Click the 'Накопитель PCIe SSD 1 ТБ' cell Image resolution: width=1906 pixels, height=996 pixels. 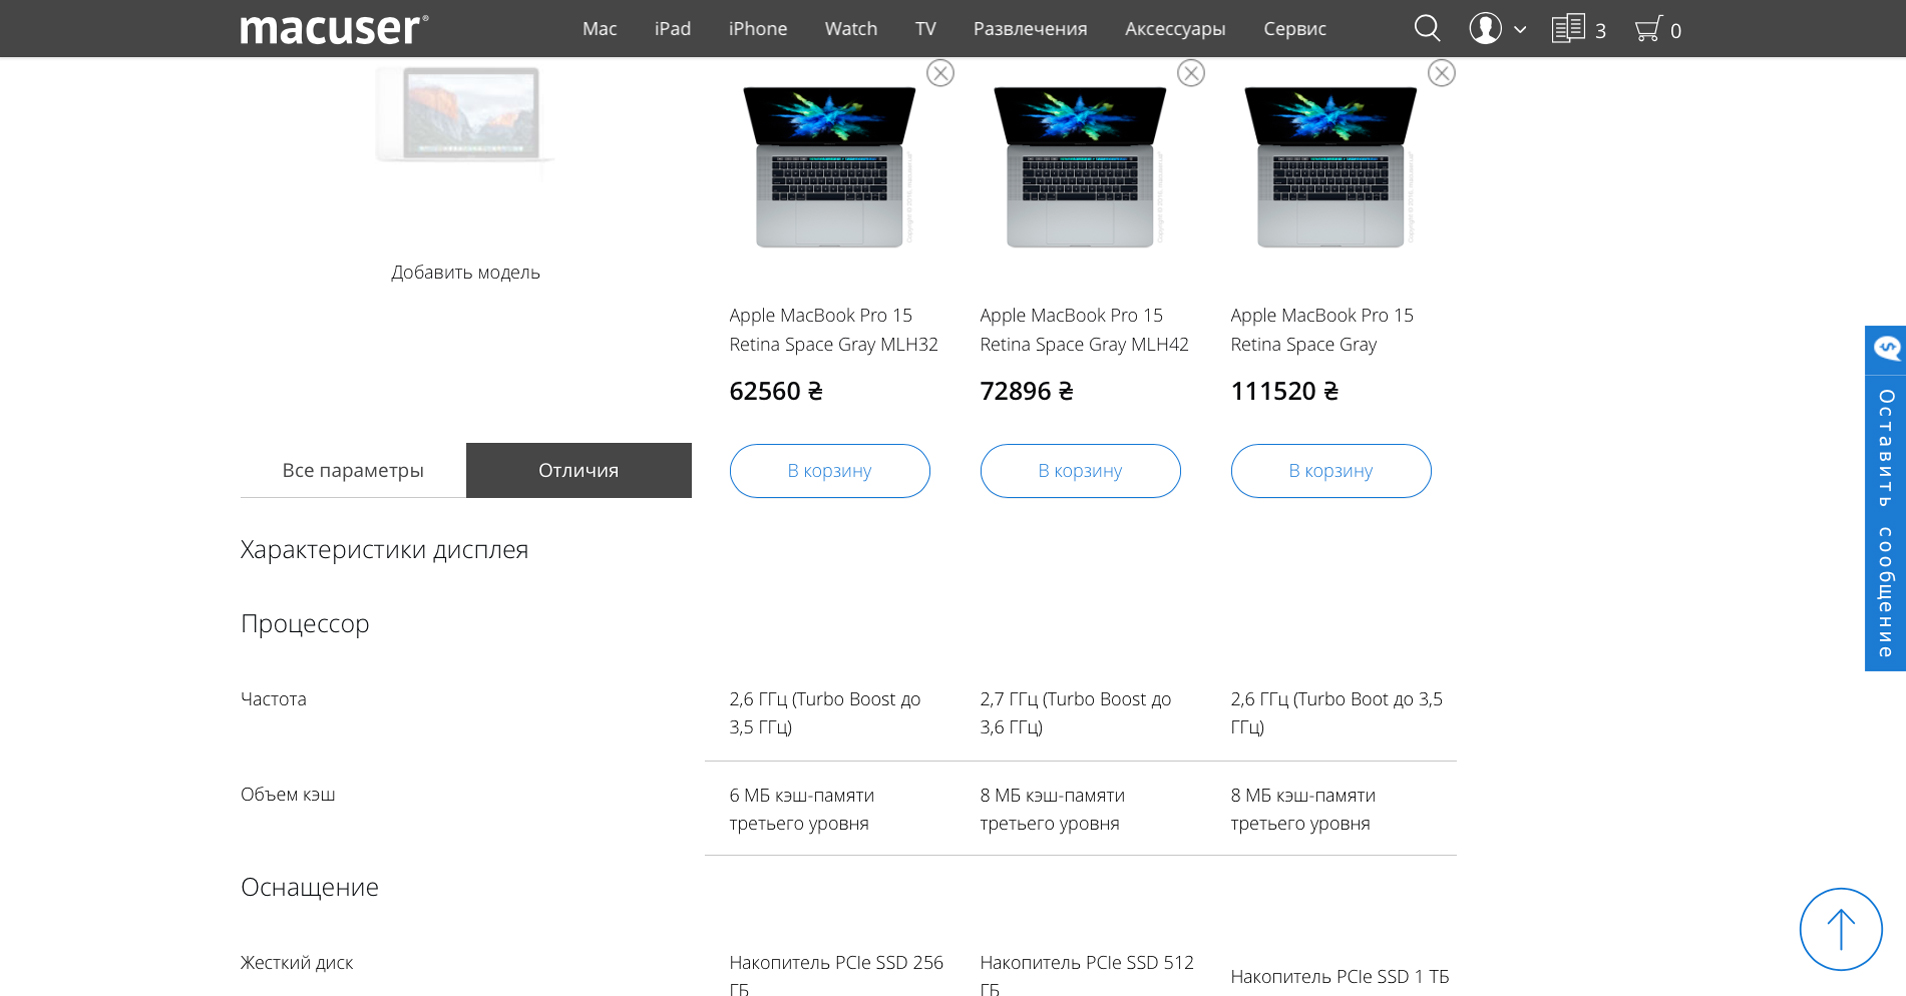[1339, 976]
